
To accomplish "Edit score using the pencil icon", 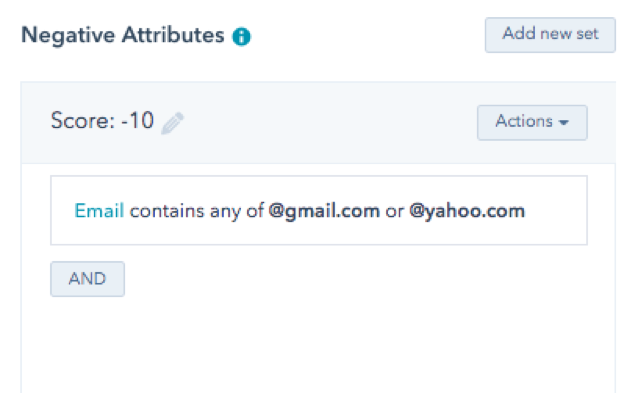I will pyautogui.click(x=172, y=123).
